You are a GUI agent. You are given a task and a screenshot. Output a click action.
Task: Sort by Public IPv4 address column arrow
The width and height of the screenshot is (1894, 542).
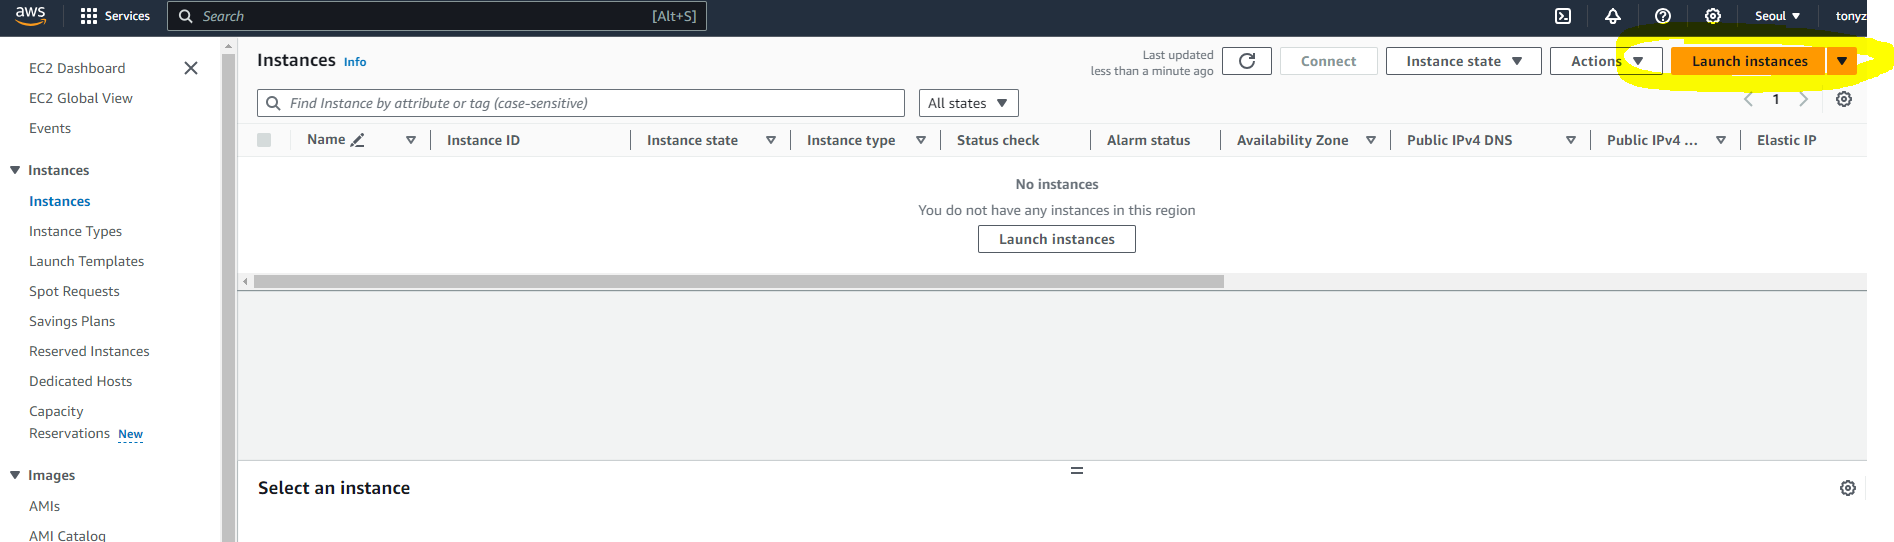[x=1721, y=140]
